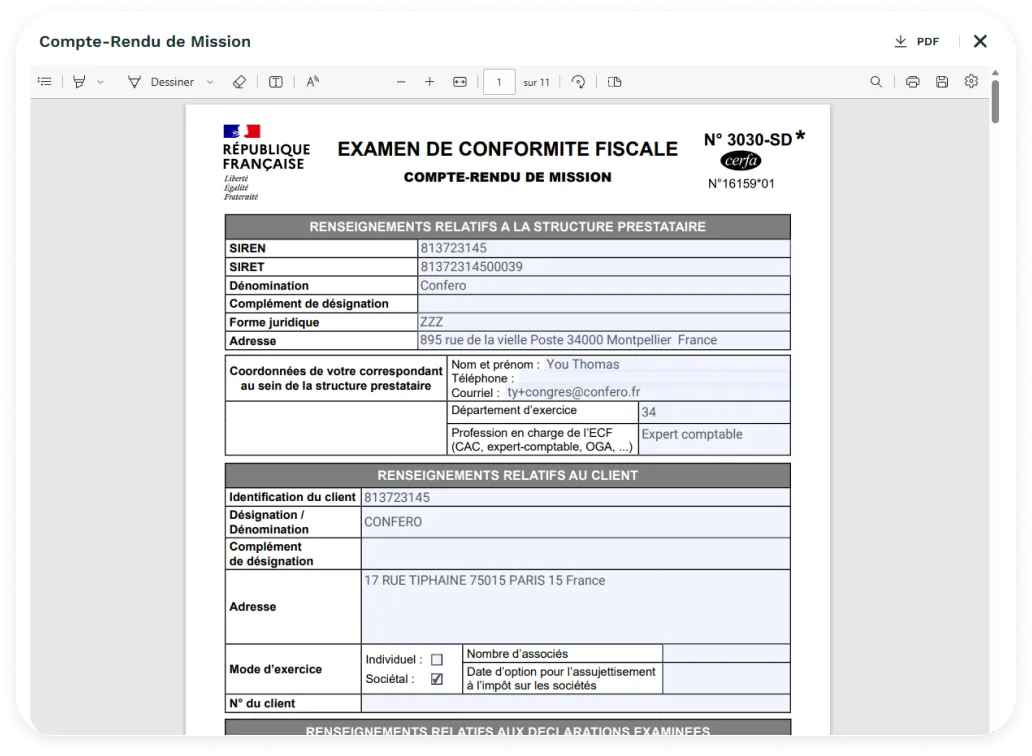Open search in document

[x=876, y=82]
